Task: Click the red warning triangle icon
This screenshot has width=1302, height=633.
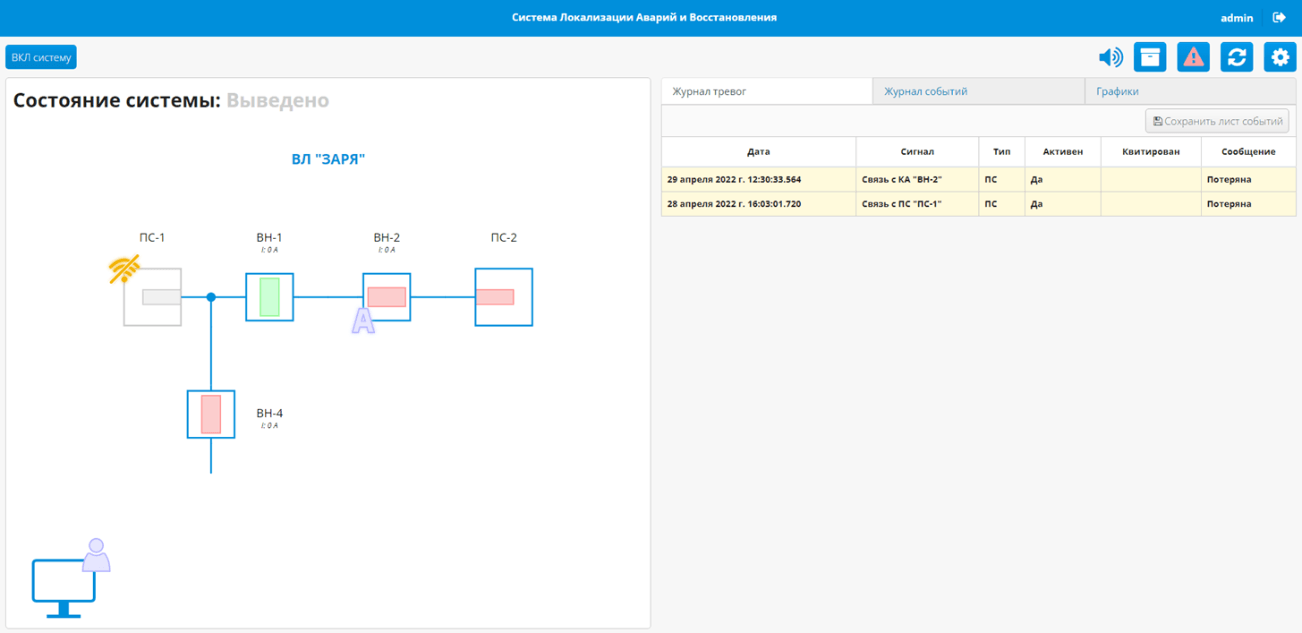Action: coord(1193,57)
